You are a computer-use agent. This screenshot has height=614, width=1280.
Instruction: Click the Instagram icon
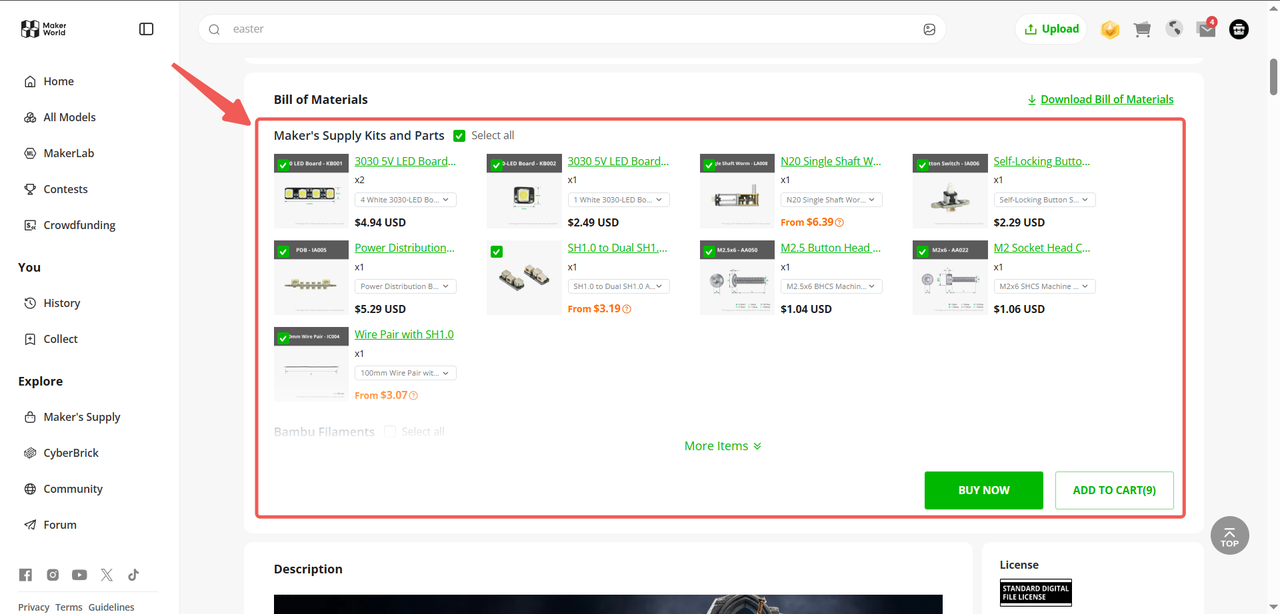pyautogui.click(x=53, y=574)
